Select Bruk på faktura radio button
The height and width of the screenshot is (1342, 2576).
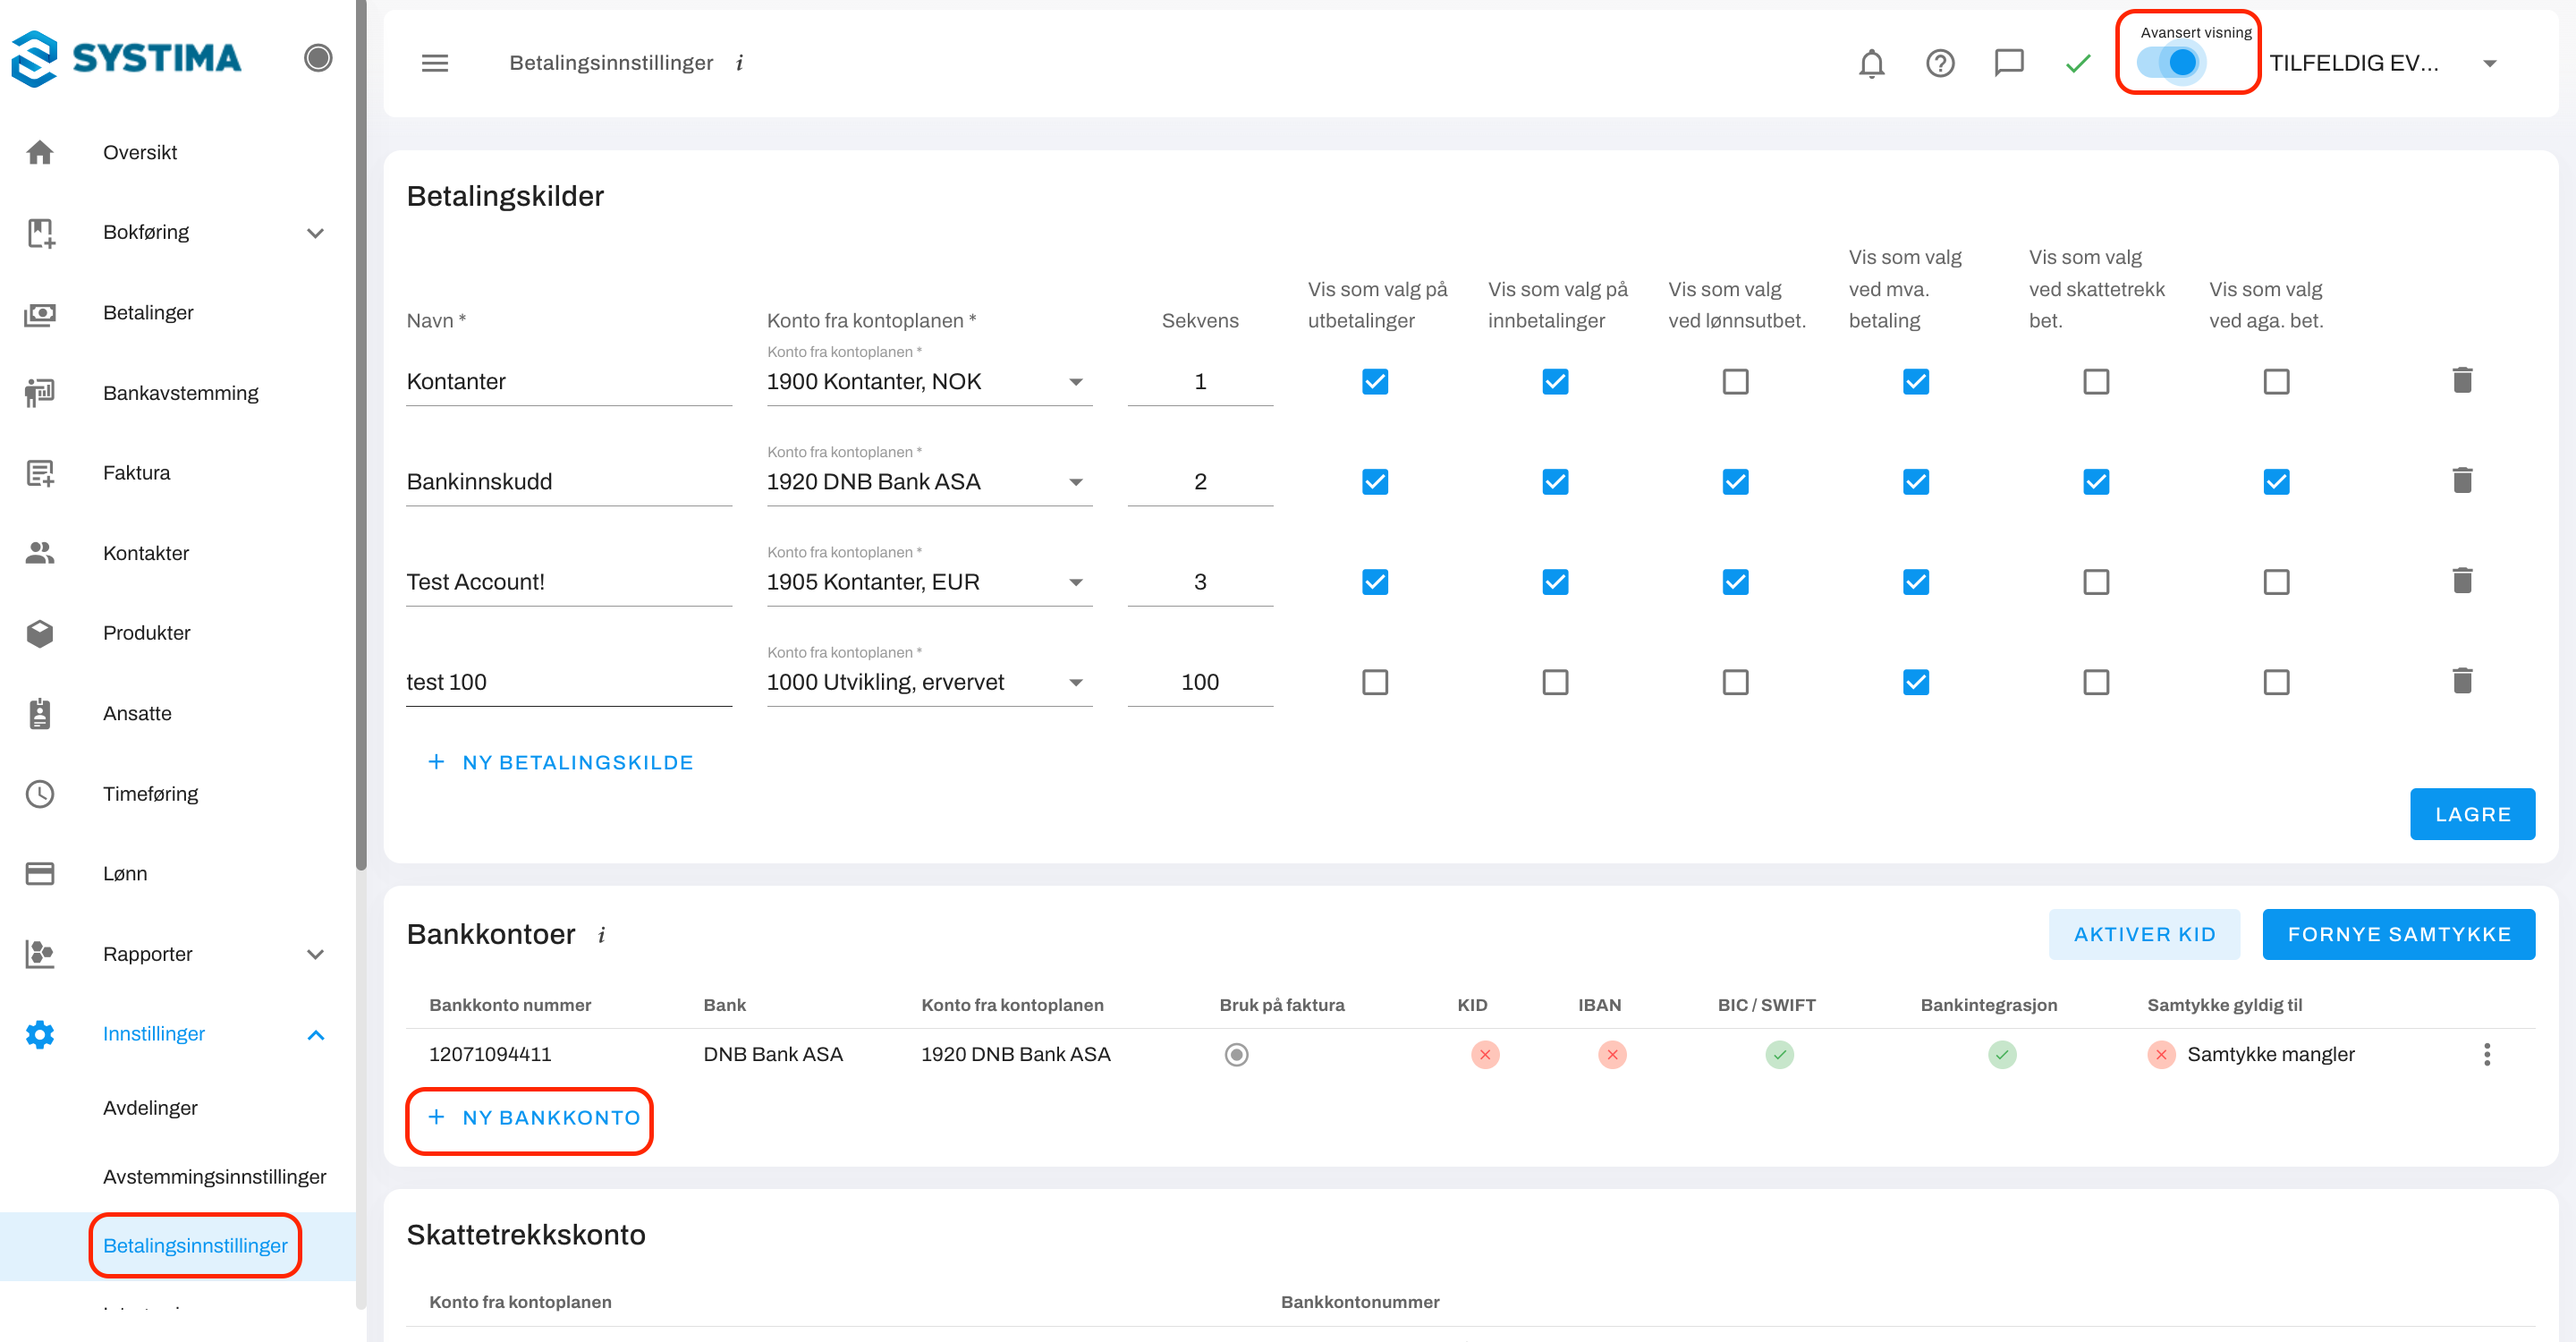click(1236, 1054)
